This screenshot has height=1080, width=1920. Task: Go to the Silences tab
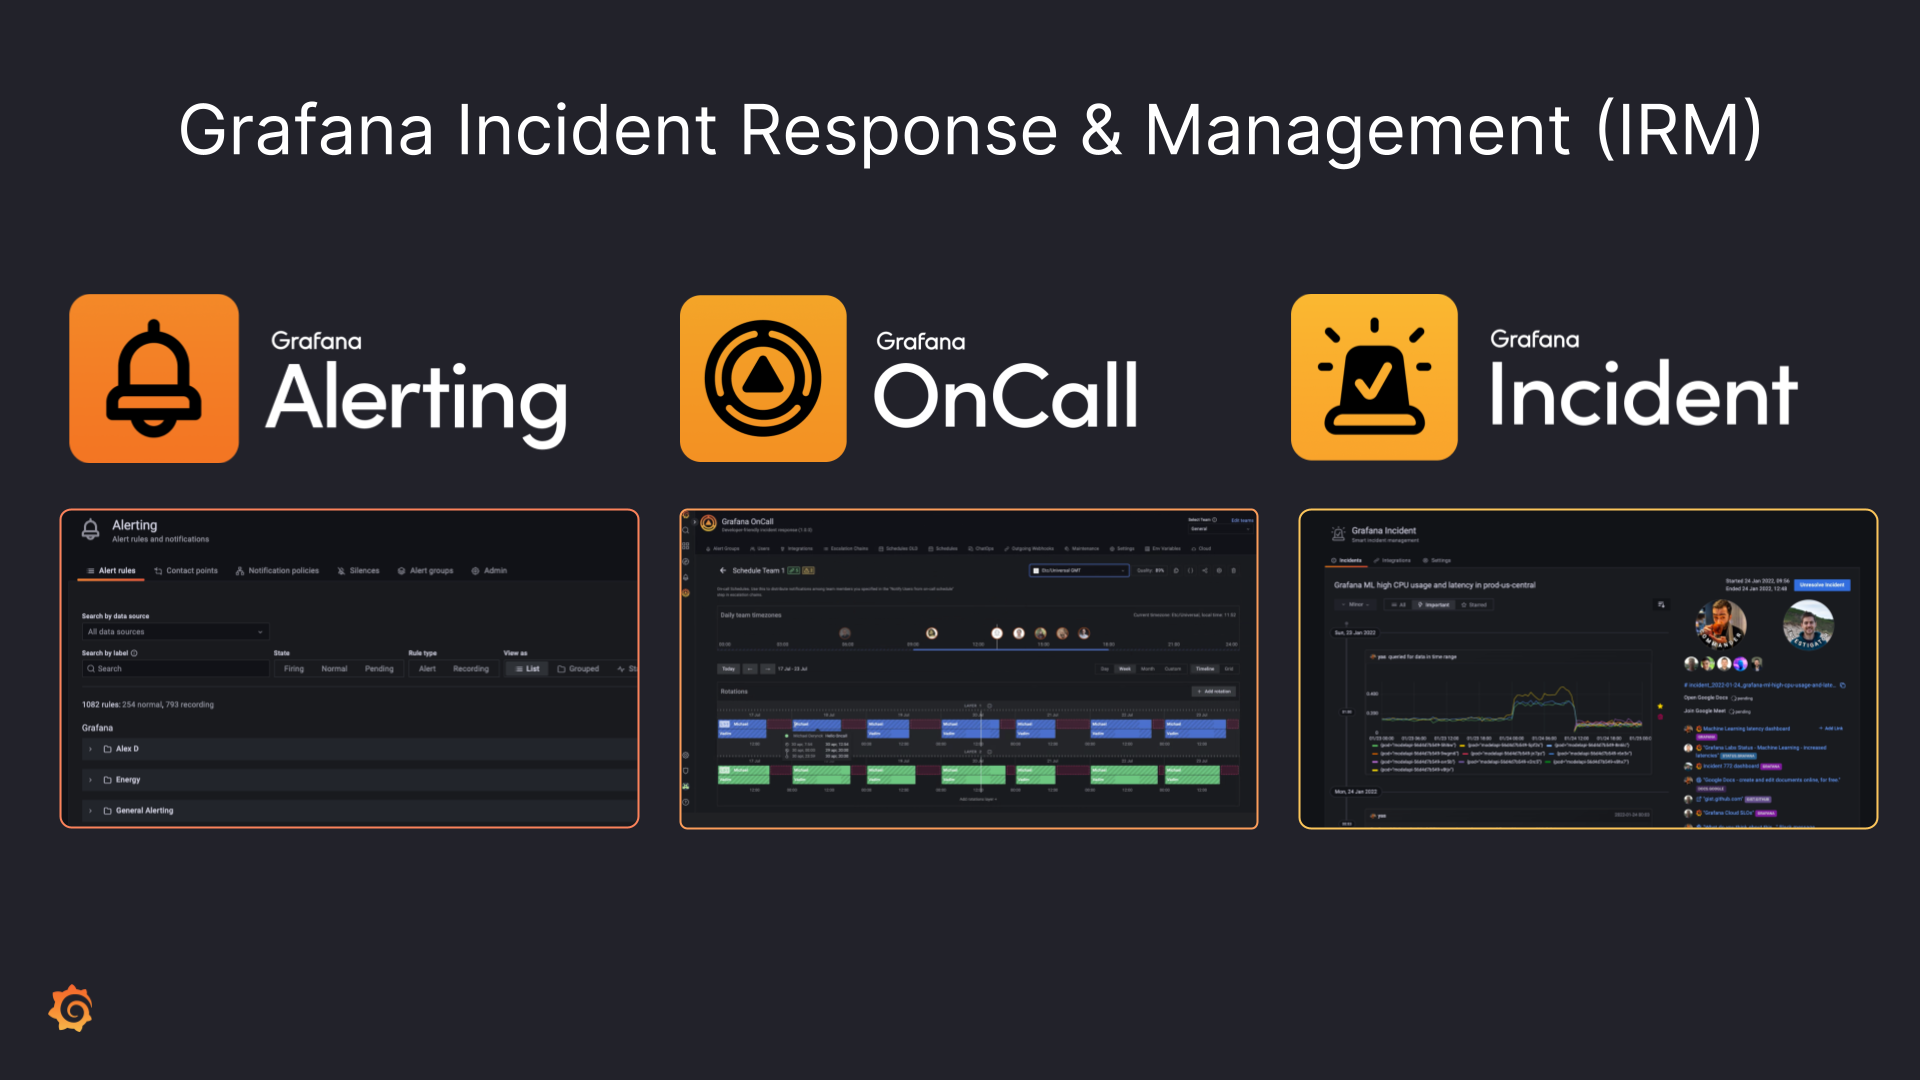(358, 571)
